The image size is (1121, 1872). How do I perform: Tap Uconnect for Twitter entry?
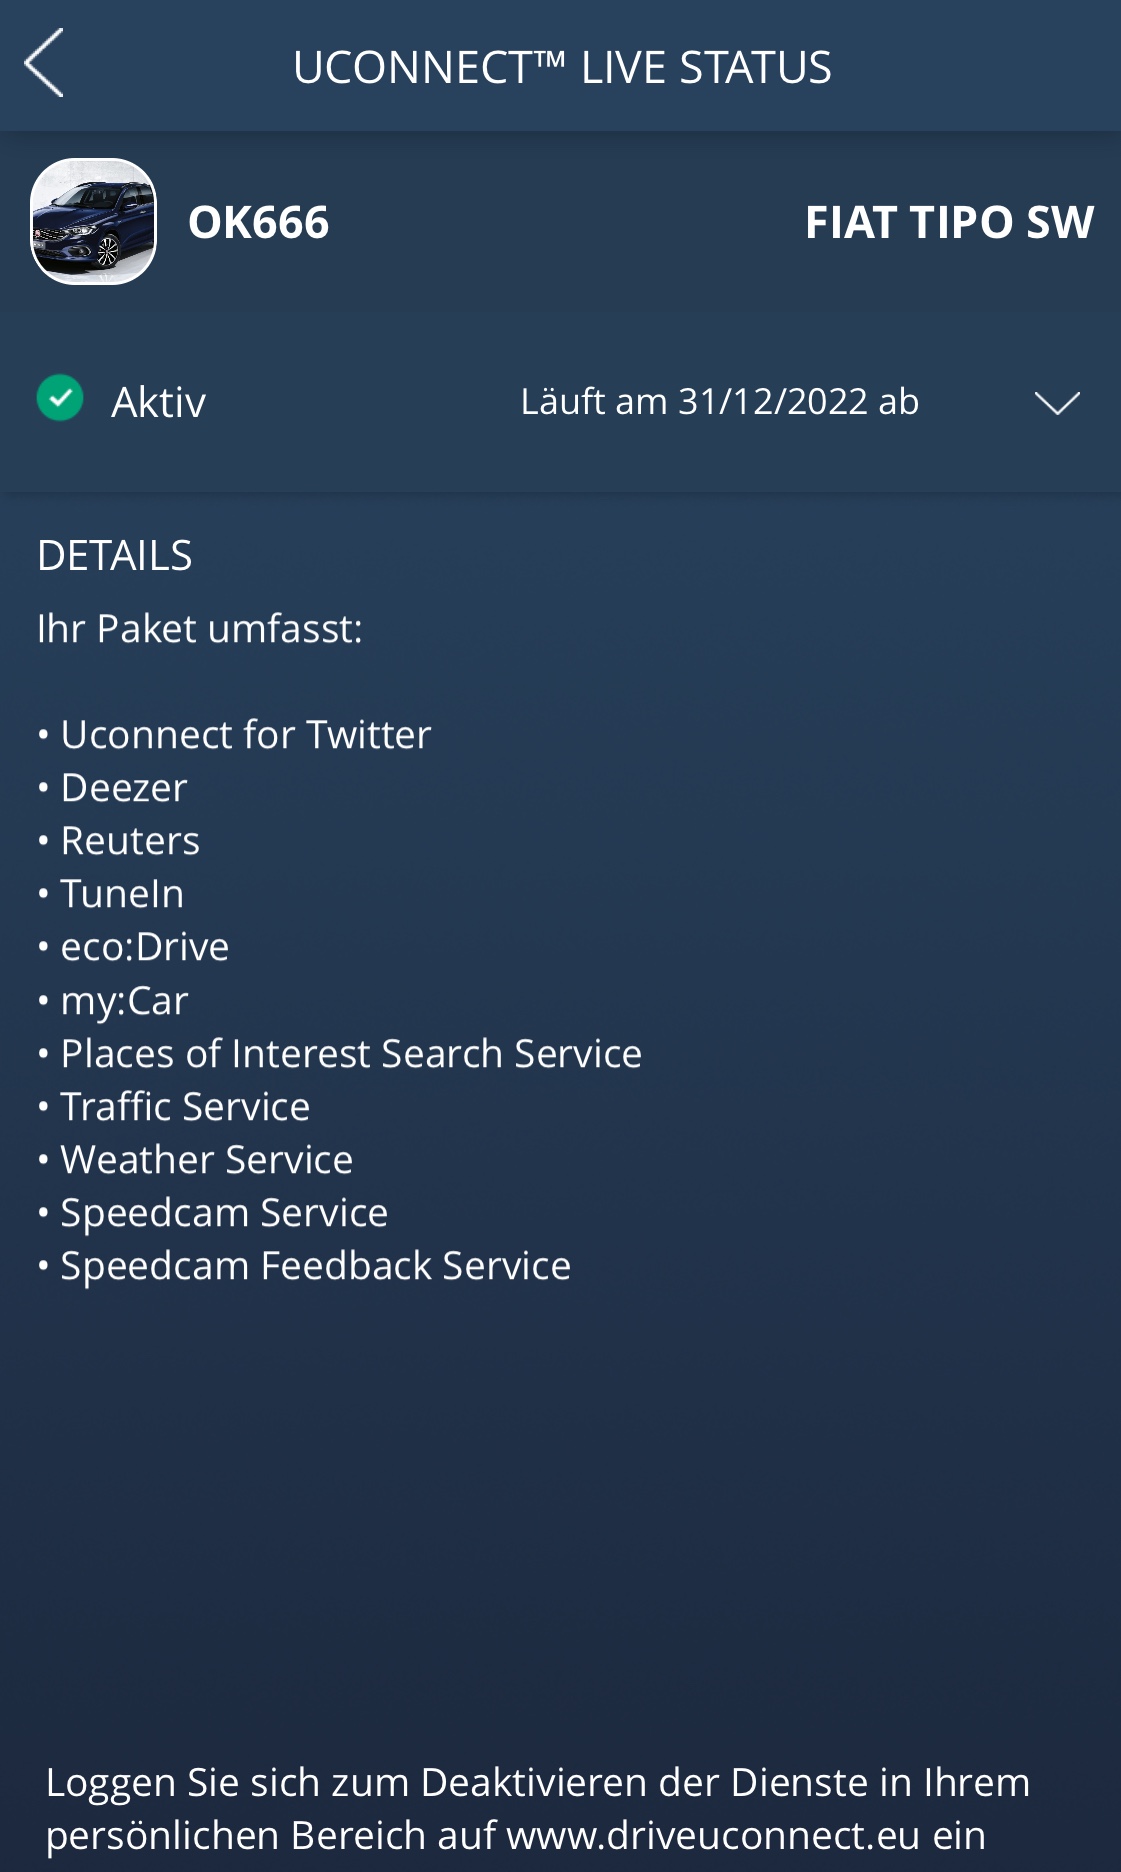tap(245, 735)
